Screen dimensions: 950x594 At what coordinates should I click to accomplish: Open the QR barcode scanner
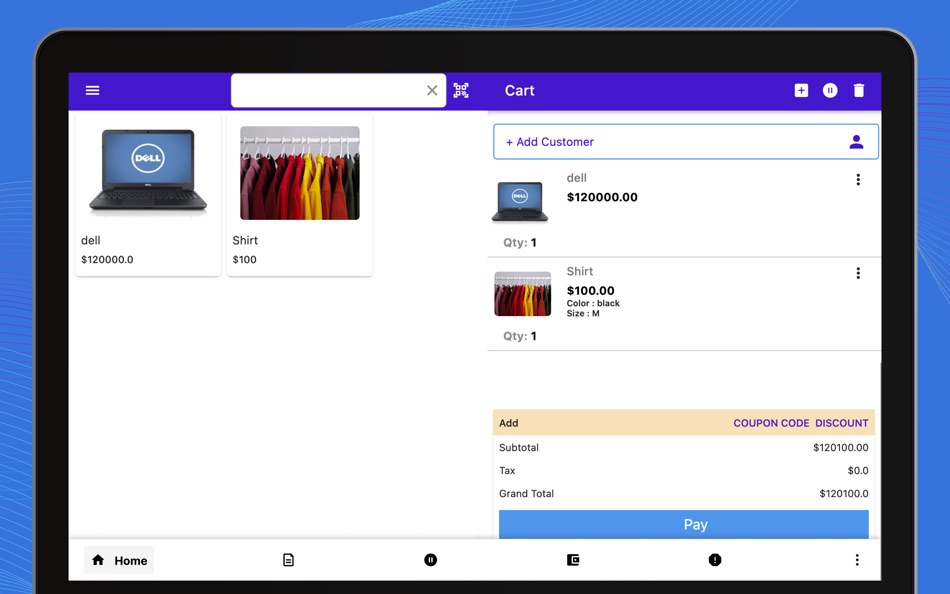pyautogui.click(x=461, y=90)
